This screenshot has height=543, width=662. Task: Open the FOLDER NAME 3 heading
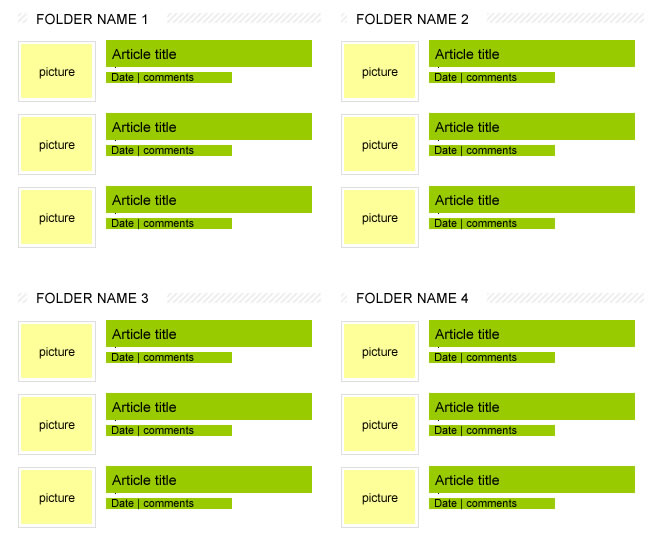(92, 299)
